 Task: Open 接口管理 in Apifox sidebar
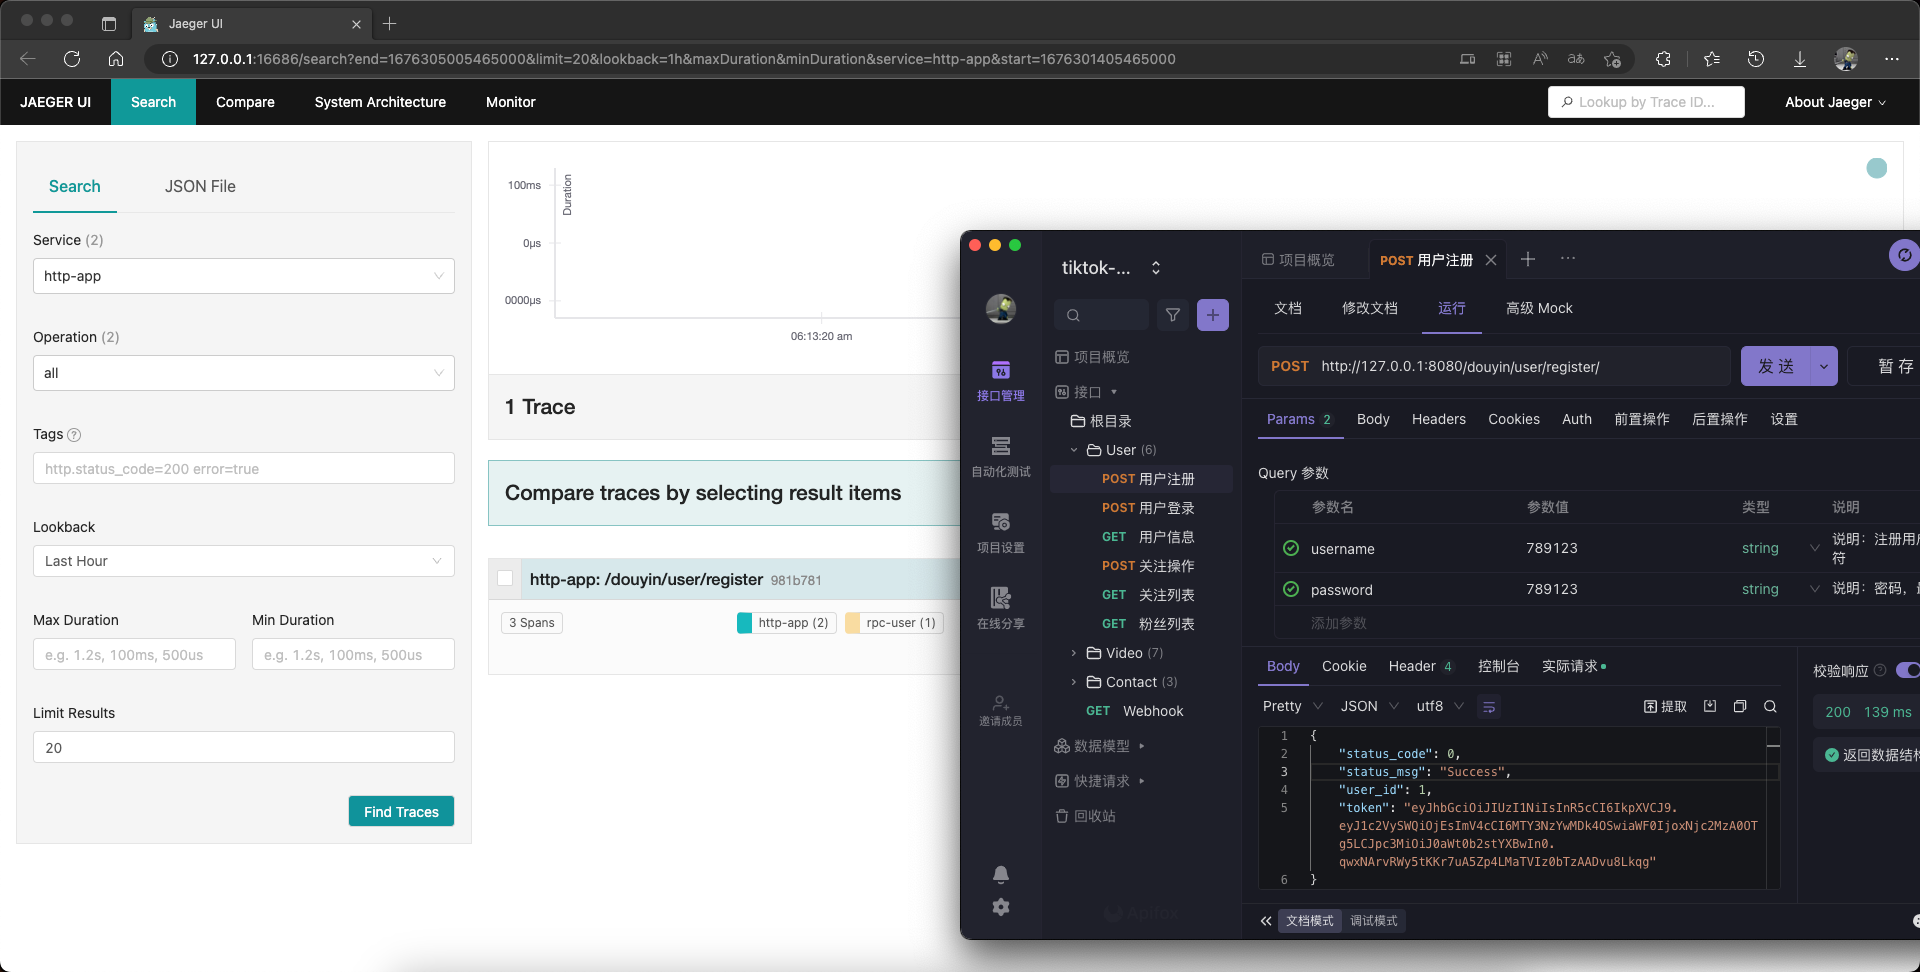(1000, 381)
